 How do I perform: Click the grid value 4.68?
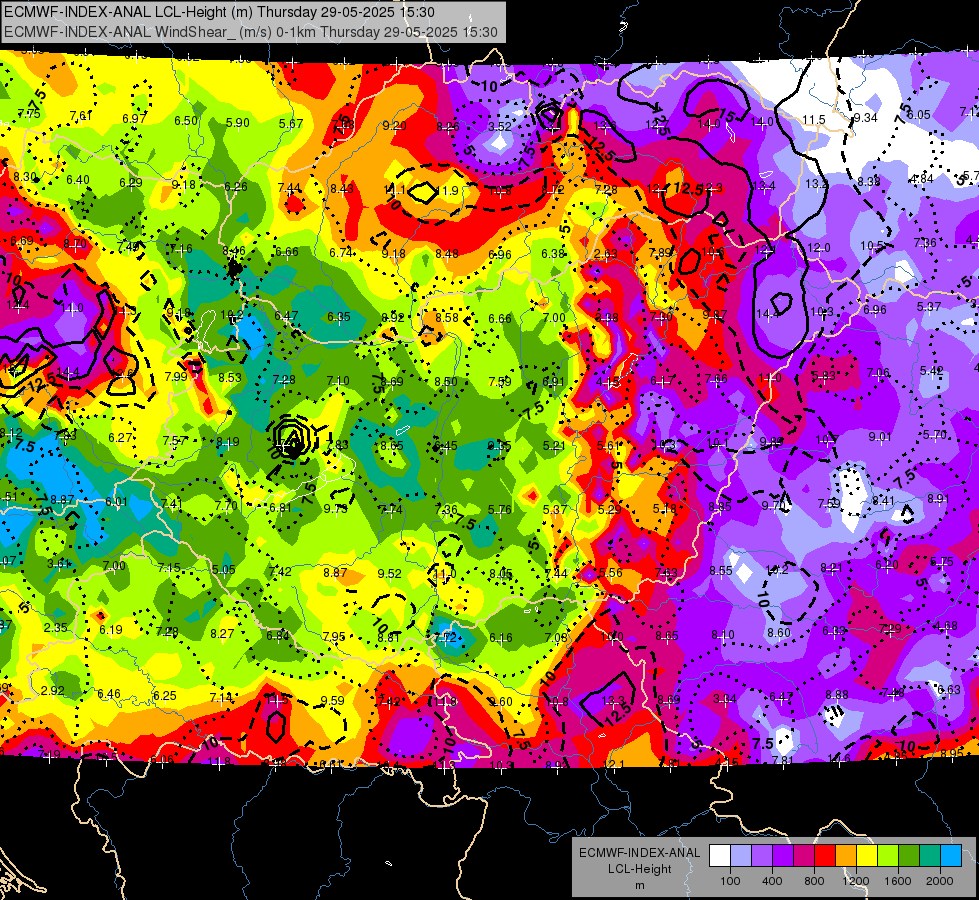point(946,625)
